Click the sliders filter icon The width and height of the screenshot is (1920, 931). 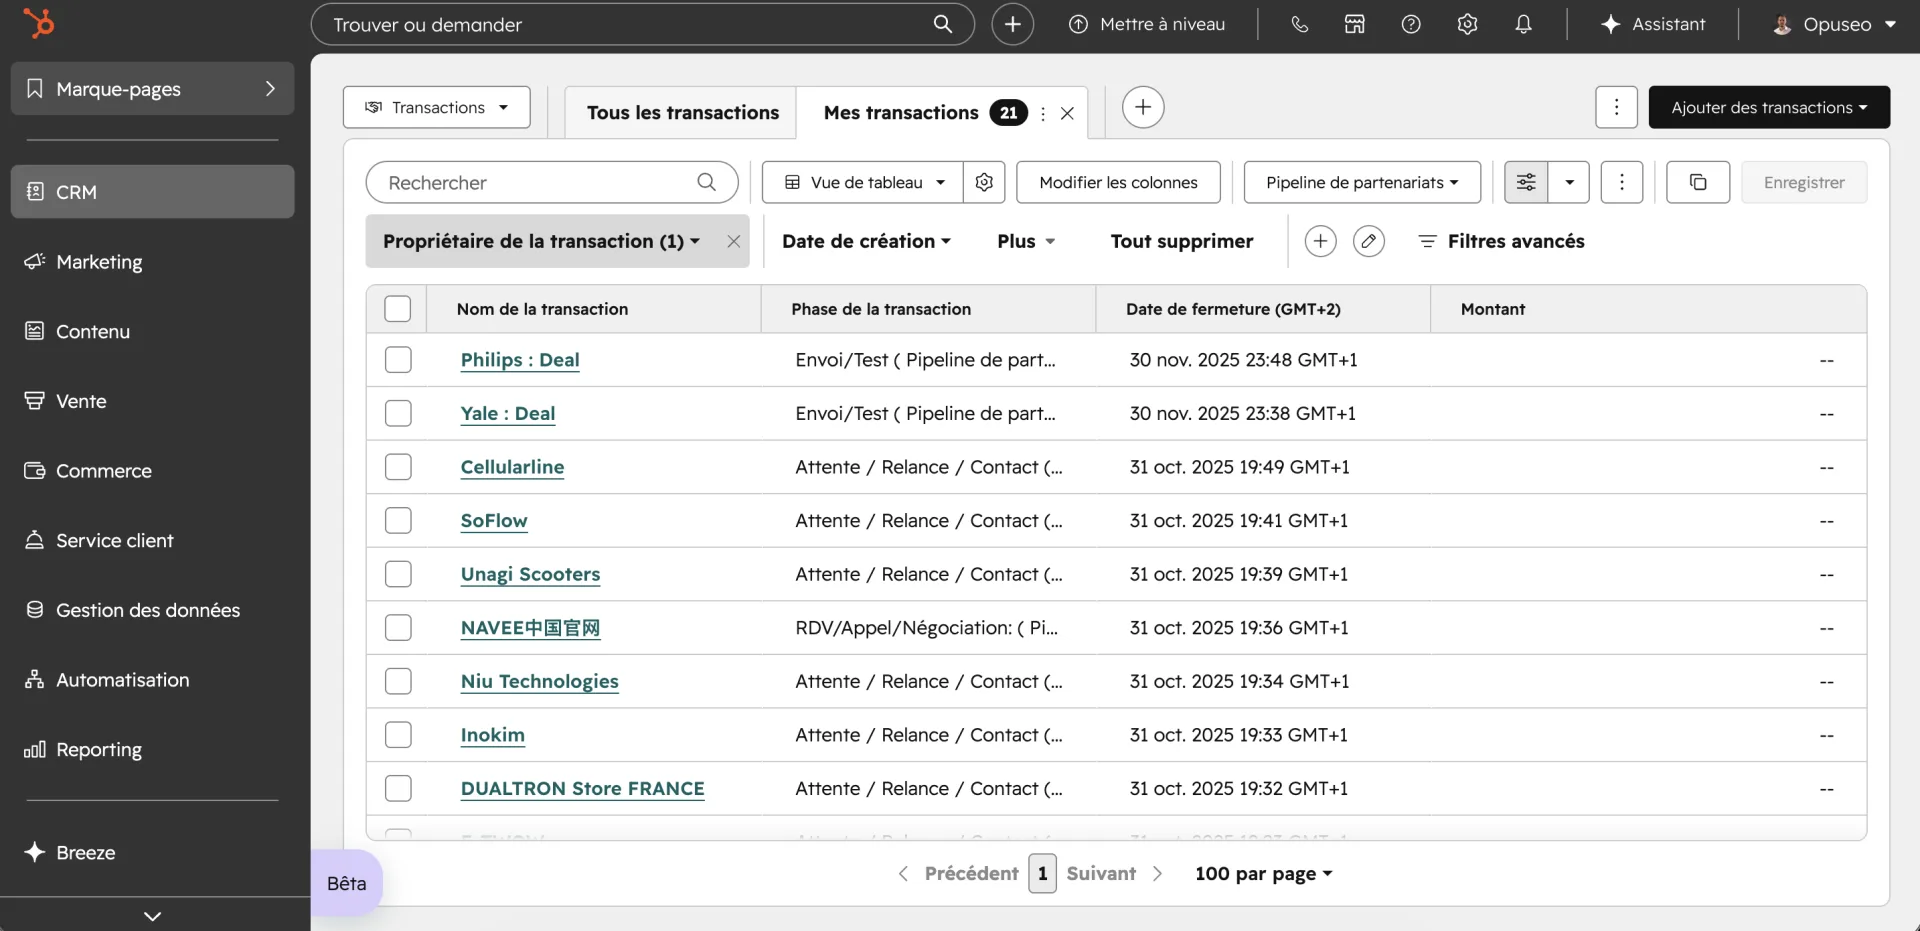coord(1525,182)
